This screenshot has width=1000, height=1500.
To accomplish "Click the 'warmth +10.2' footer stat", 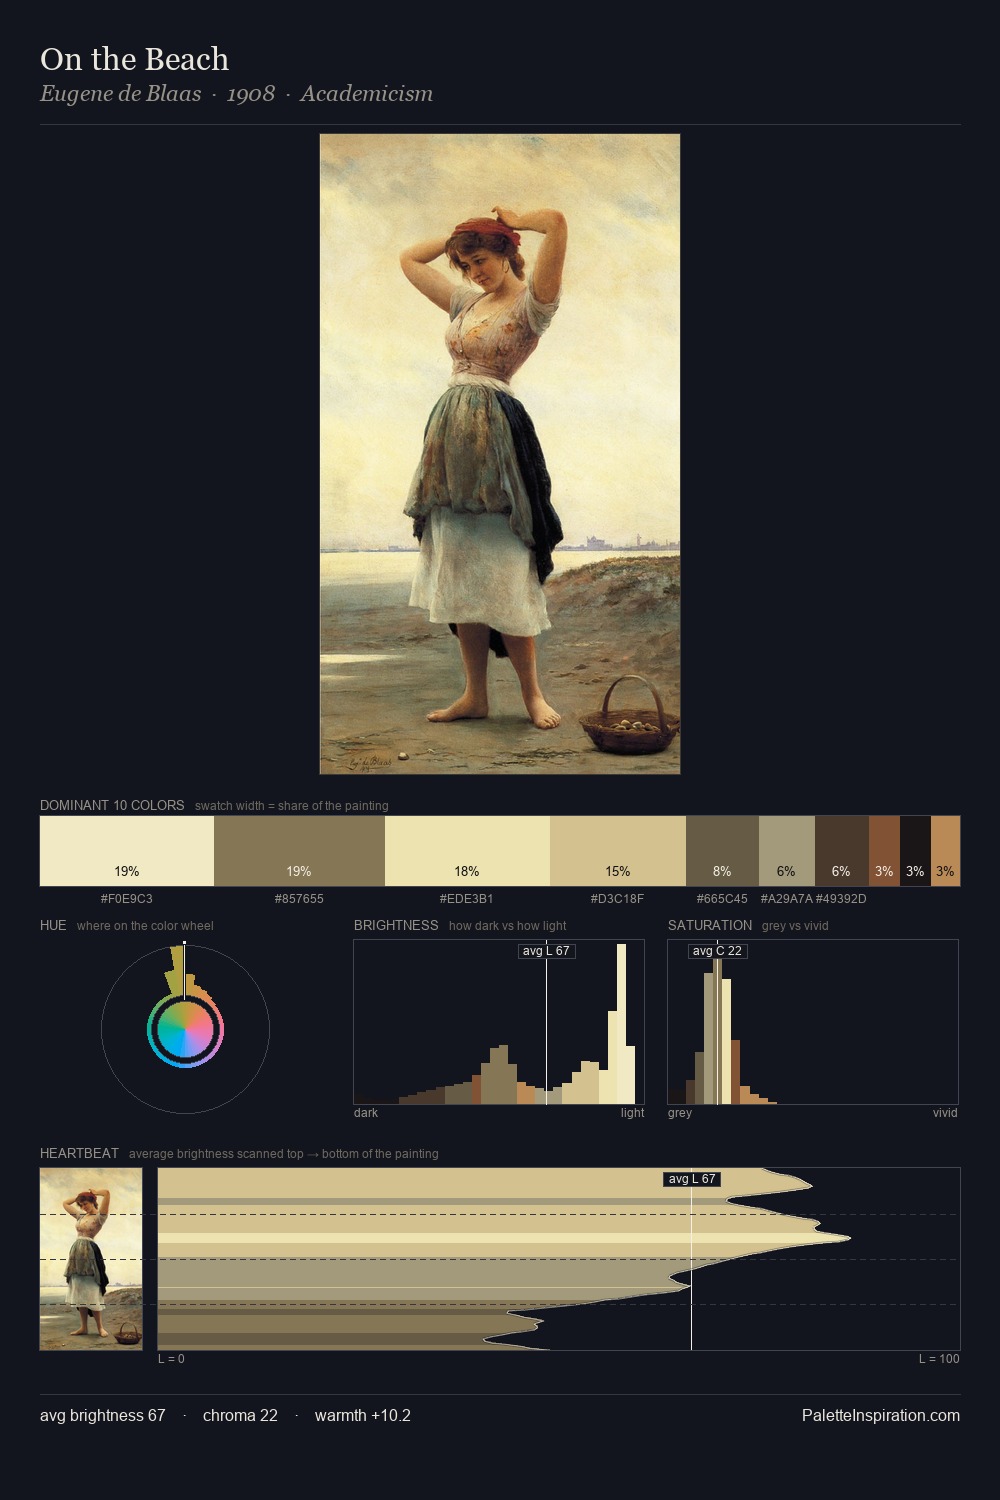I will tap(363, 1415).
